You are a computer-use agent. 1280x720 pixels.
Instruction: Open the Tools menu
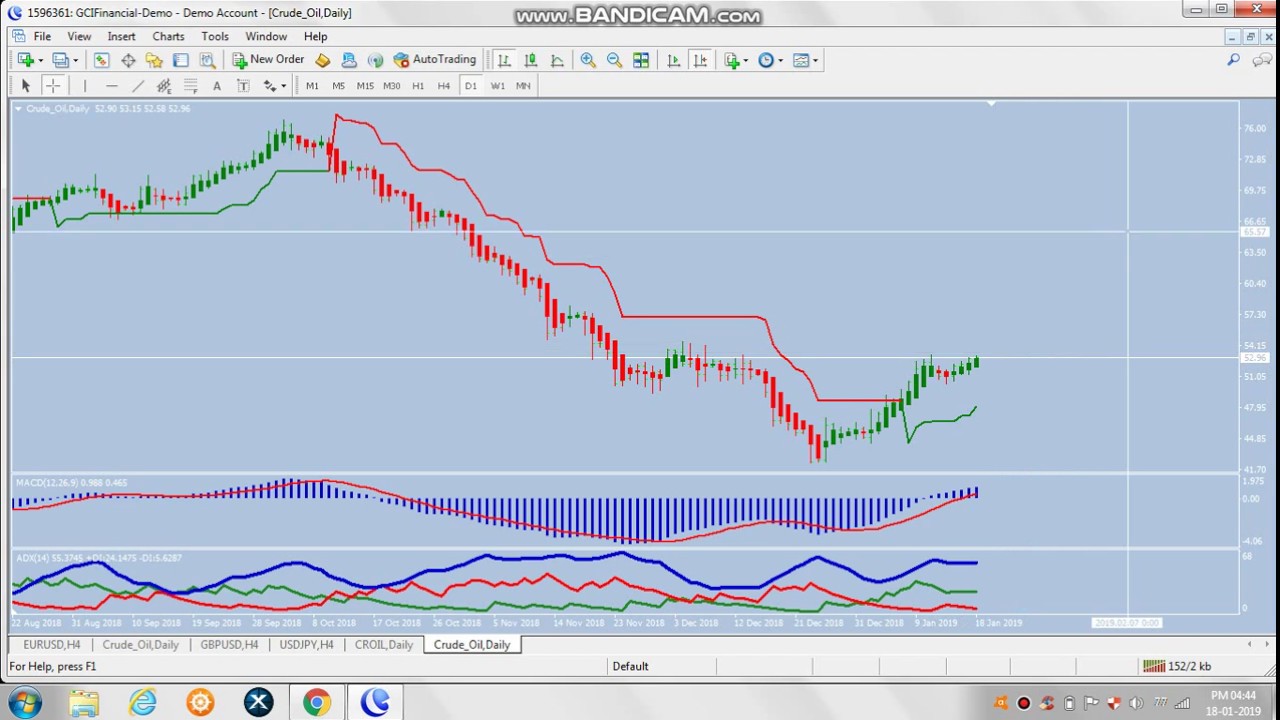pos(215,36)
